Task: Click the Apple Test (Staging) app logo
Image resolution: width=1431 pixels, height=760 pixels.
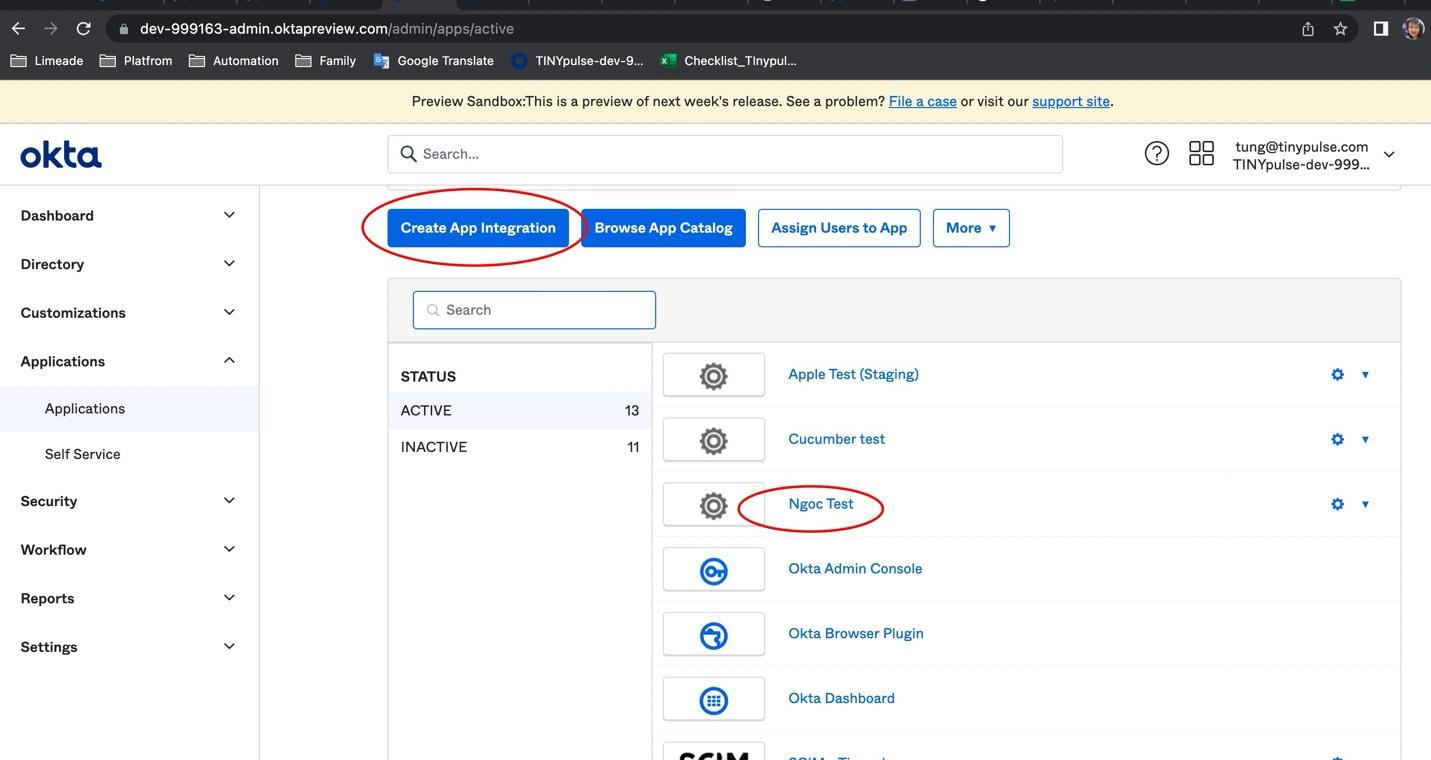Action: [x=714, y=375]
